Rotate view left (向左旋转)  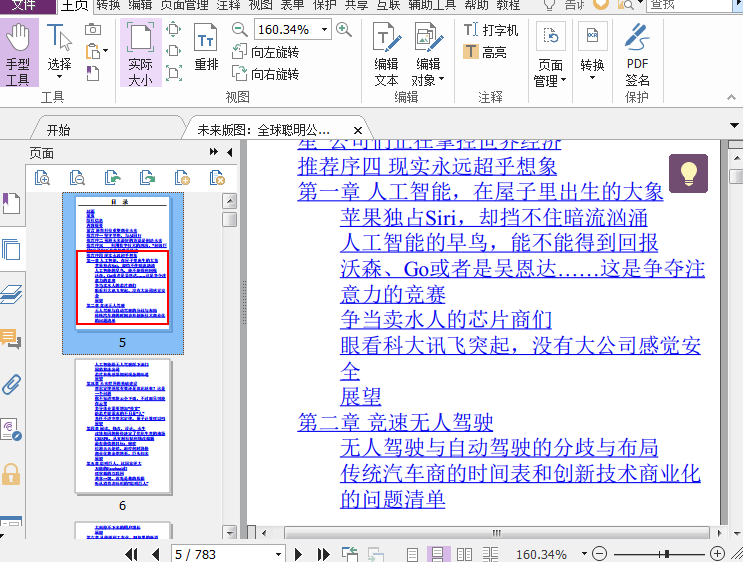click(x=265, y=52)
